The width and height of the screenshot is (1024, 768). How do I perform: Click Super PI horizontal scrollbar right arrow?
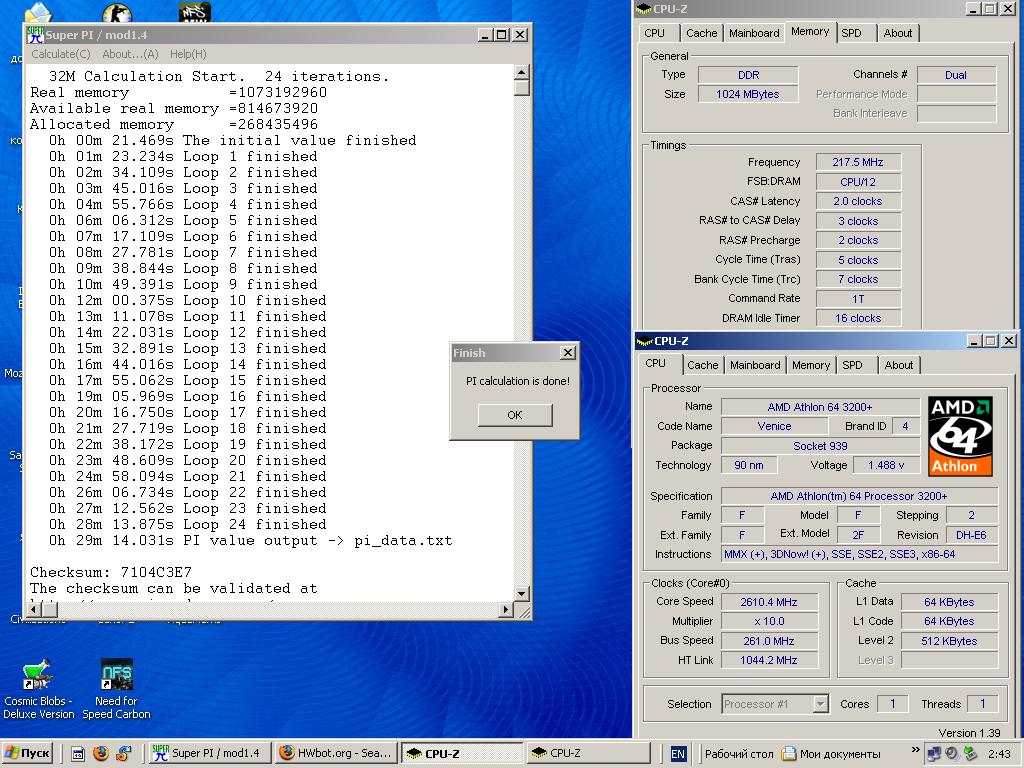(505, 609)
